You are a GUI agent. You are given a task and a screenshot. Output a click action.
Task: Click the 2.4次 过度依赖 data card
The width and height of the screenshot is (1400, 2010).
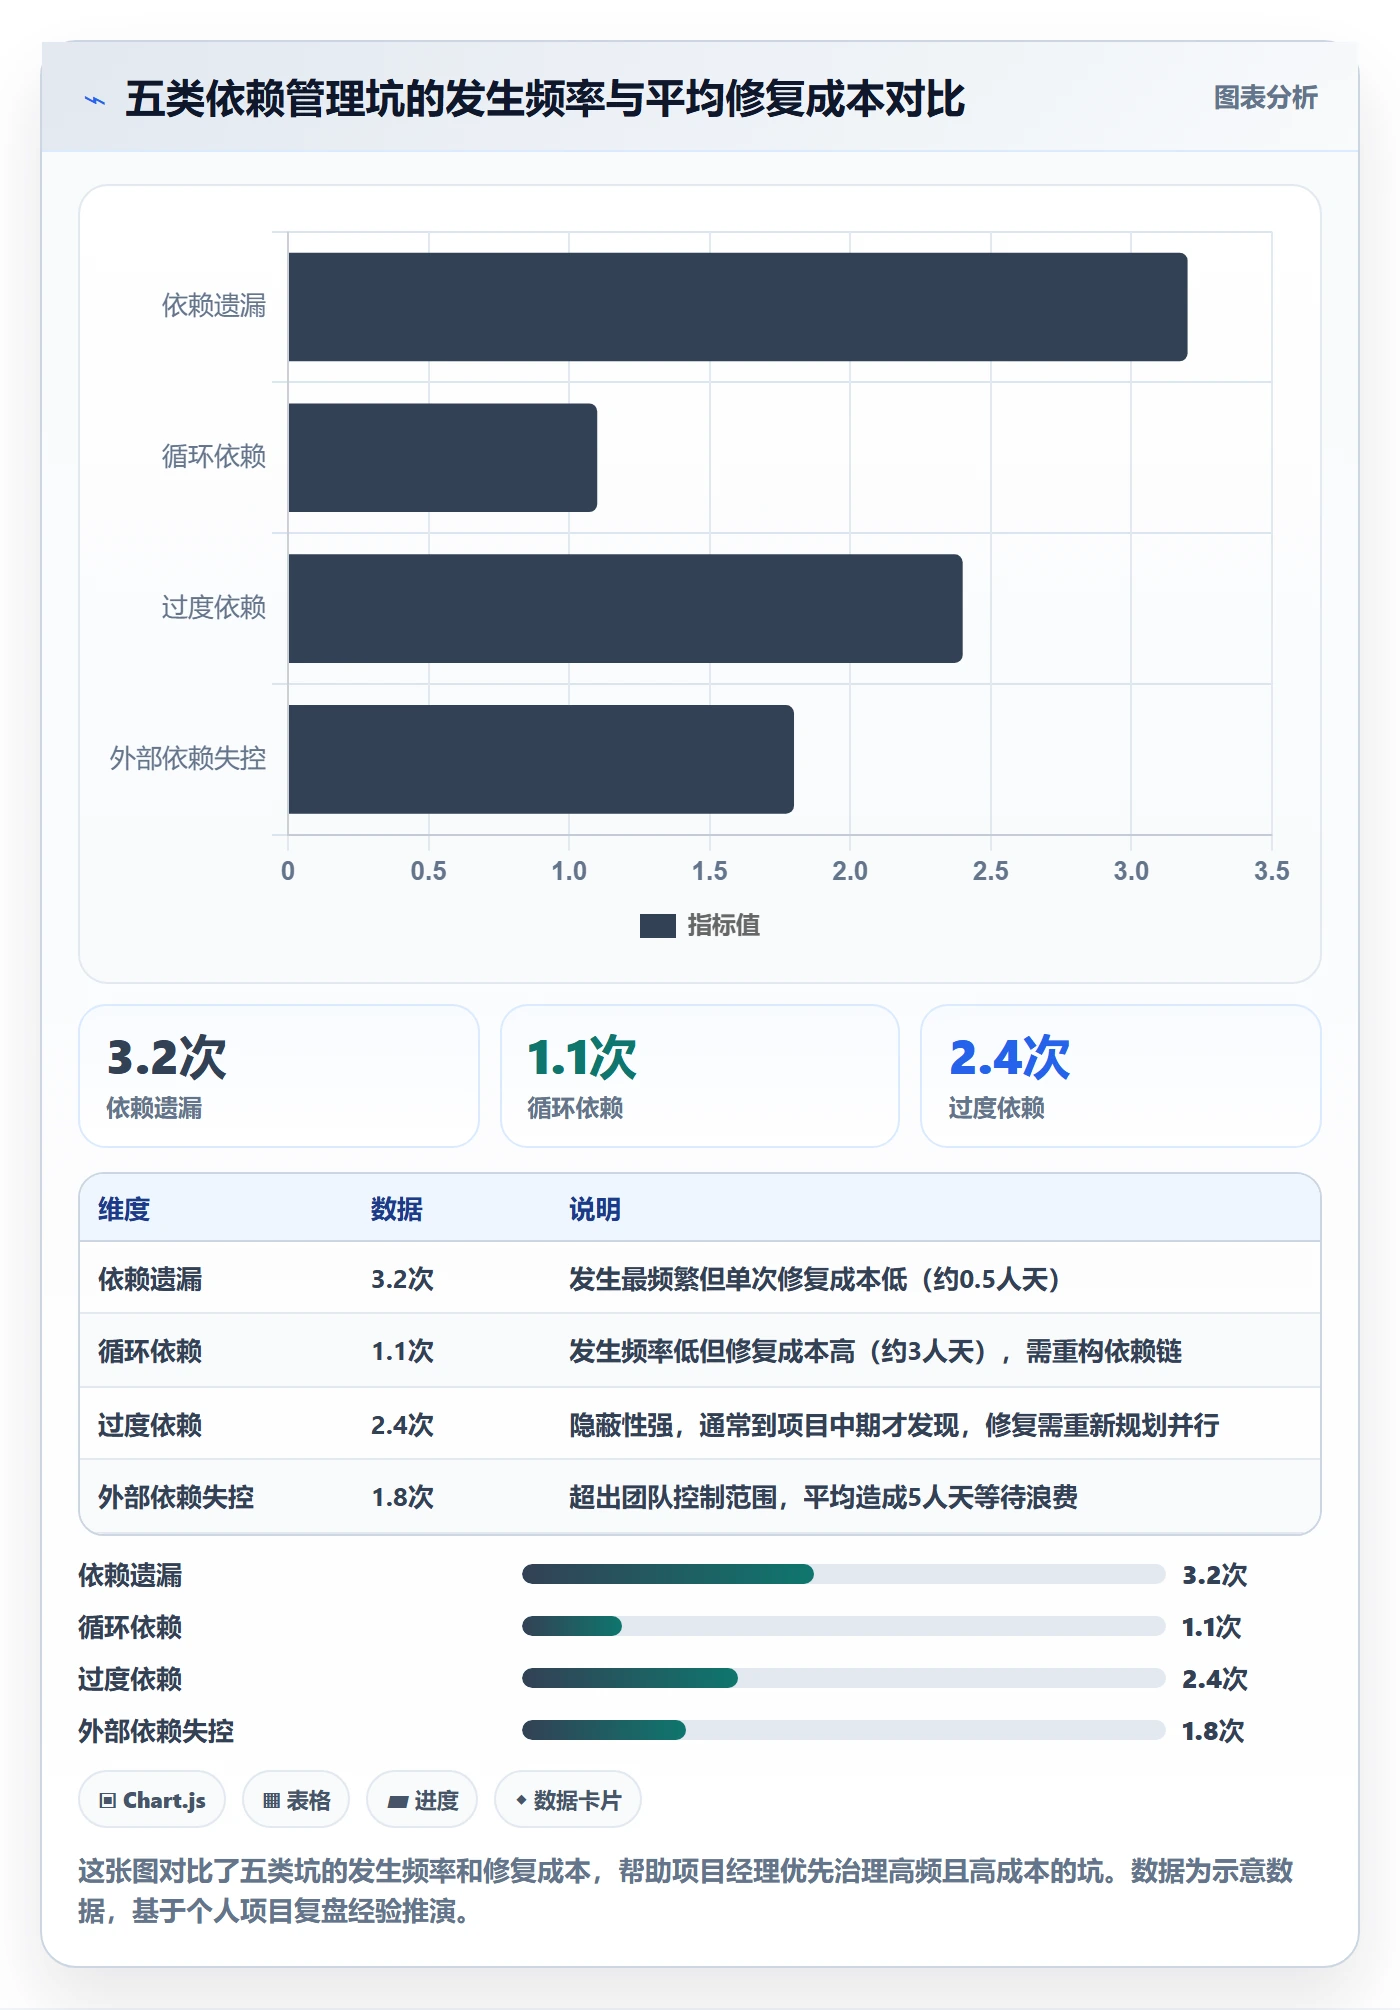tap(1121, 1076)
